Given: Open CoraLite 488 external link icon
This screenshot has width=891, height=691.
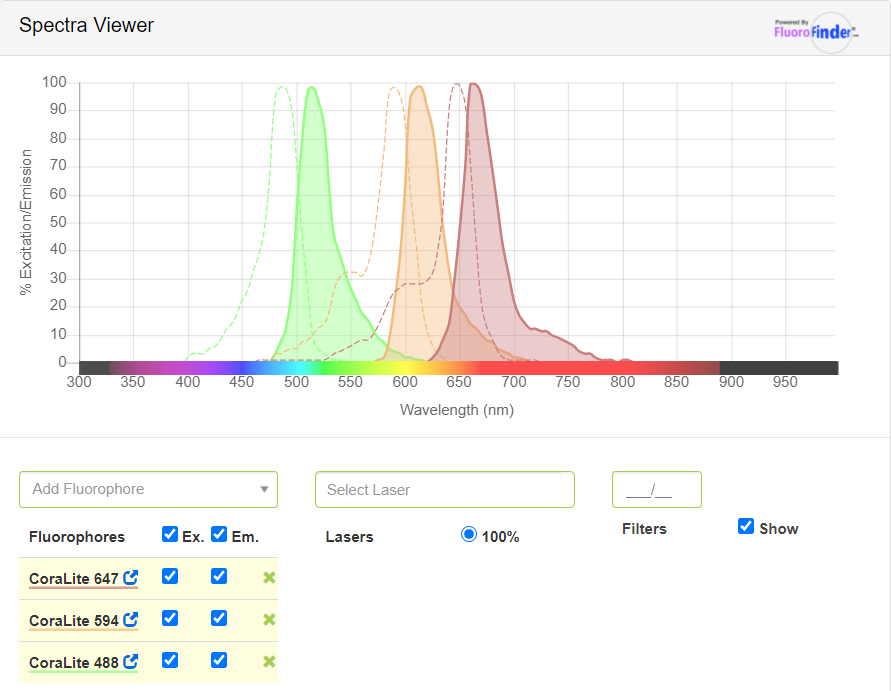Looking at the screenshot, I should pos(130,662).
